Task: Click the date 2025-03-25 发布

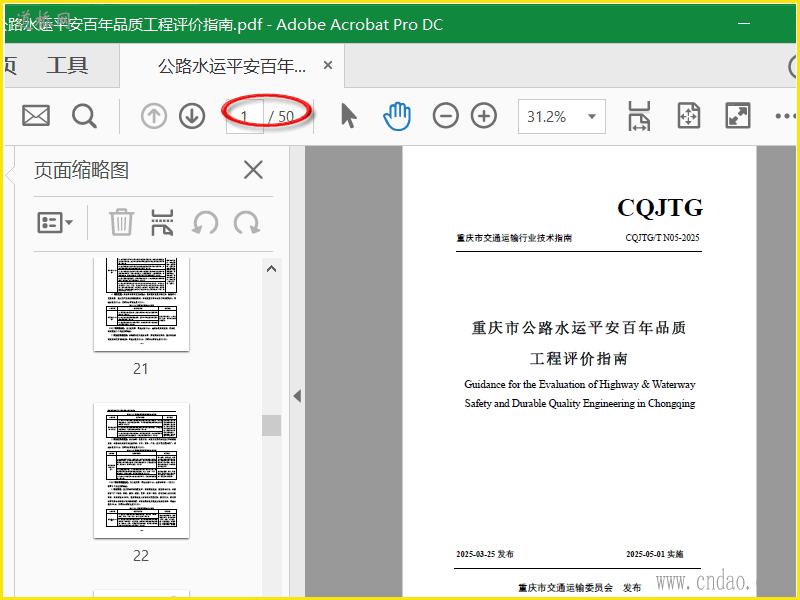Action: click(485, 554)
